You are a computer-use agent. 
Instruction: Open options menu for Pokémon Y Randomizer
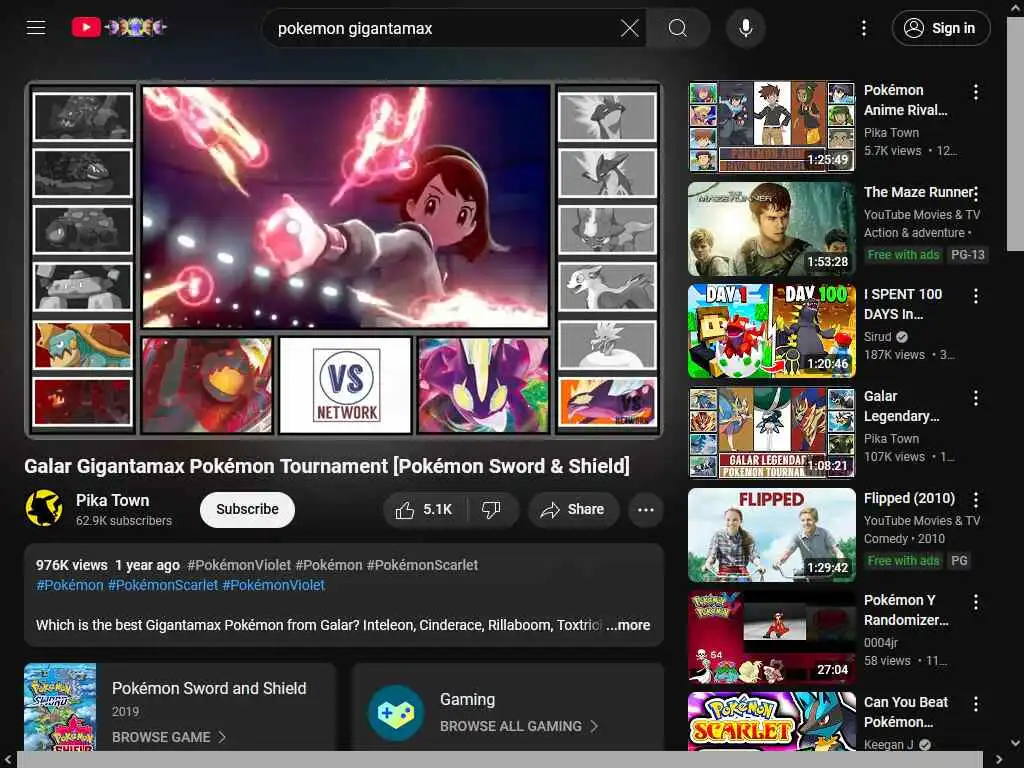tap(976, 602)
